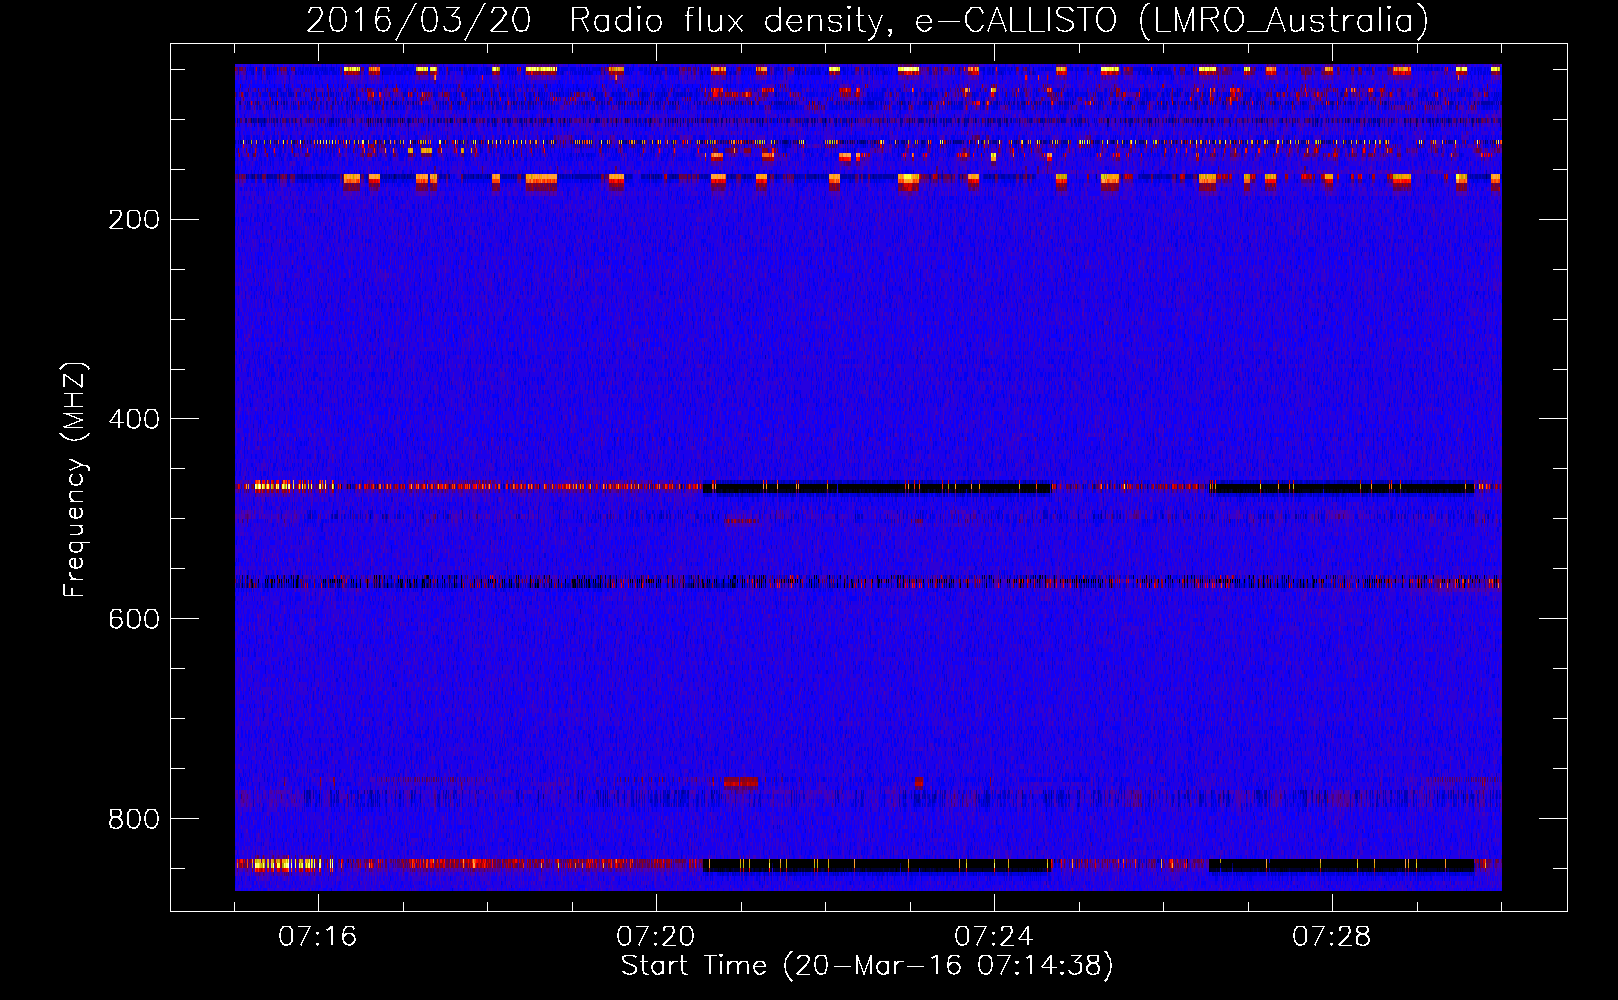Image resolution: width=1618 pixels, height=1000 pixels.
Task: Click the plot title text '2016/03/20 Radio flux density'
Action: pos(599,21)
